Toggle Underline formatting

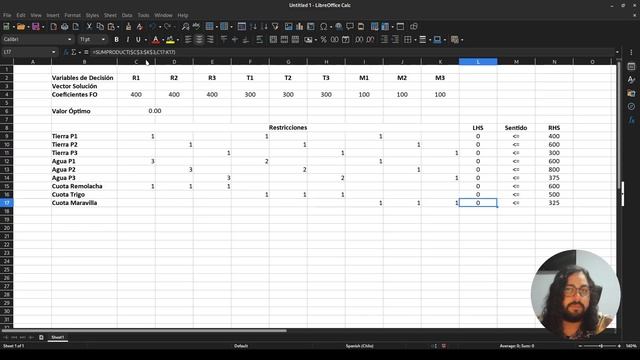[138, 40]
